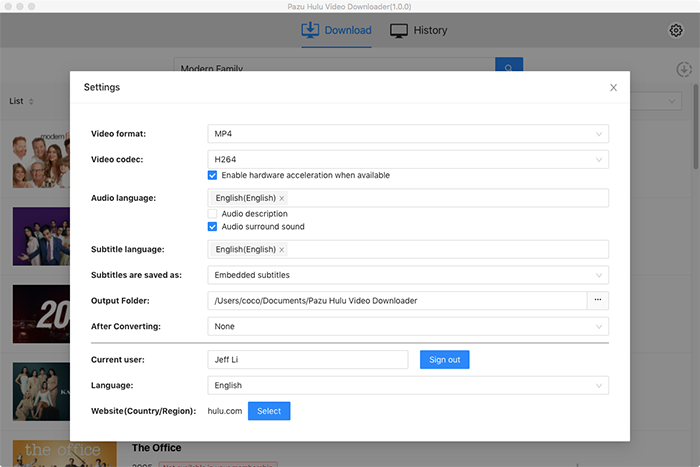Click The Office title text

[157, 448]
